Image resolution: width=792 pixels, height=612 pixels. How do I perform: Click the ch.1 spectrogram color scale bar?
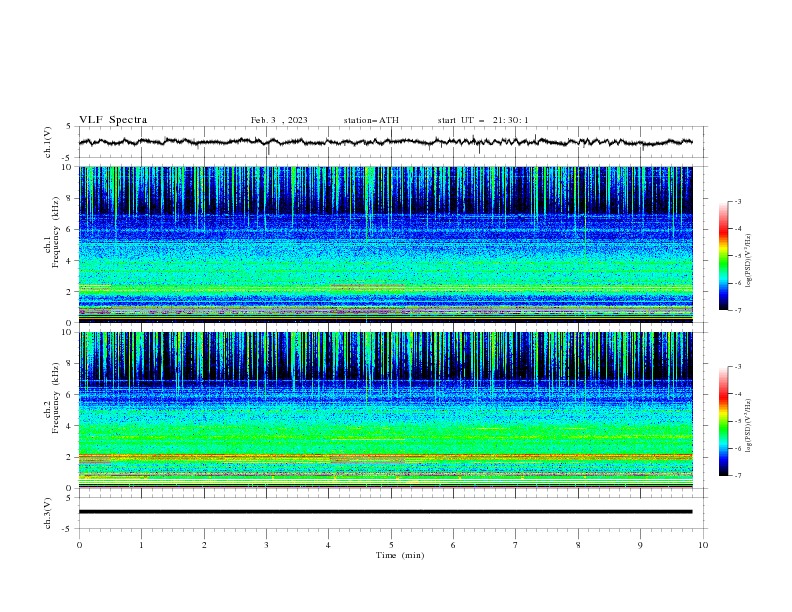(723, 256)
